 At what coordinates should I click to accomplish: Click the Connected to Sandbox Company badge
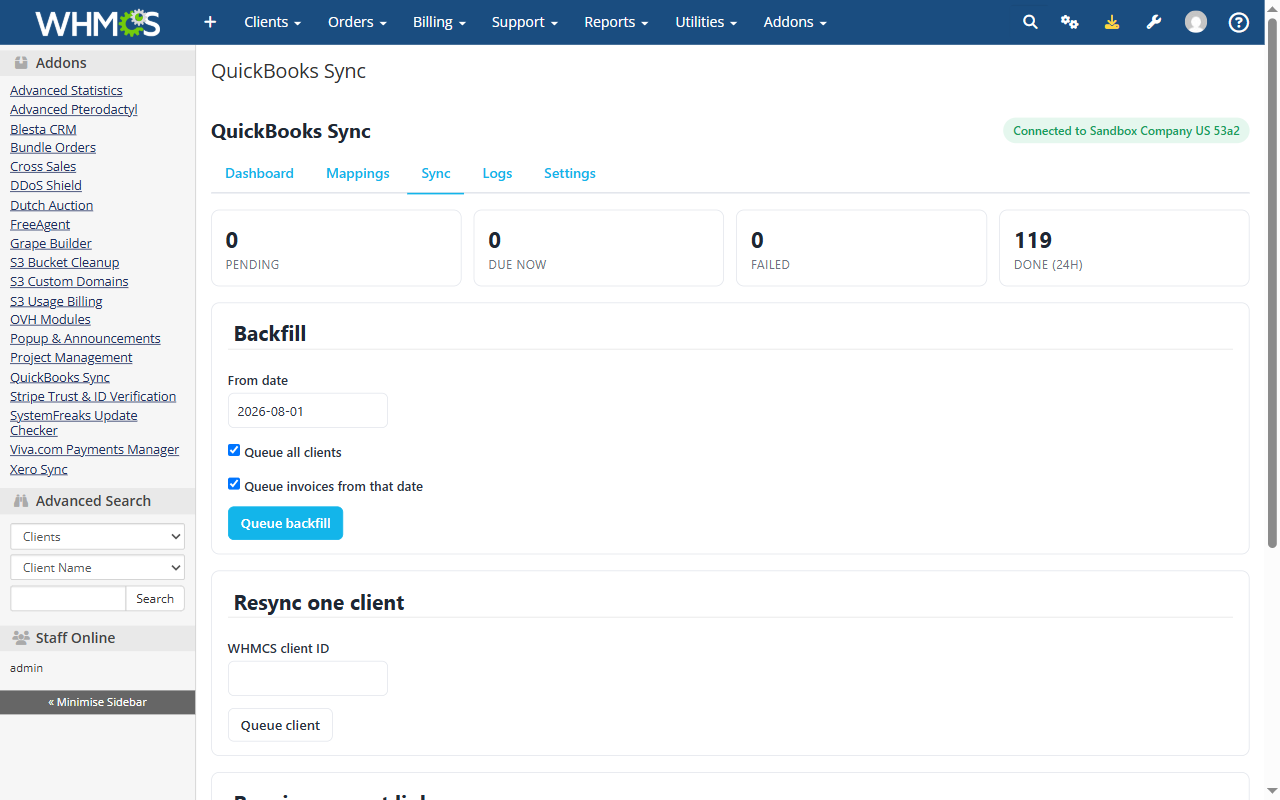[1126, 131]
